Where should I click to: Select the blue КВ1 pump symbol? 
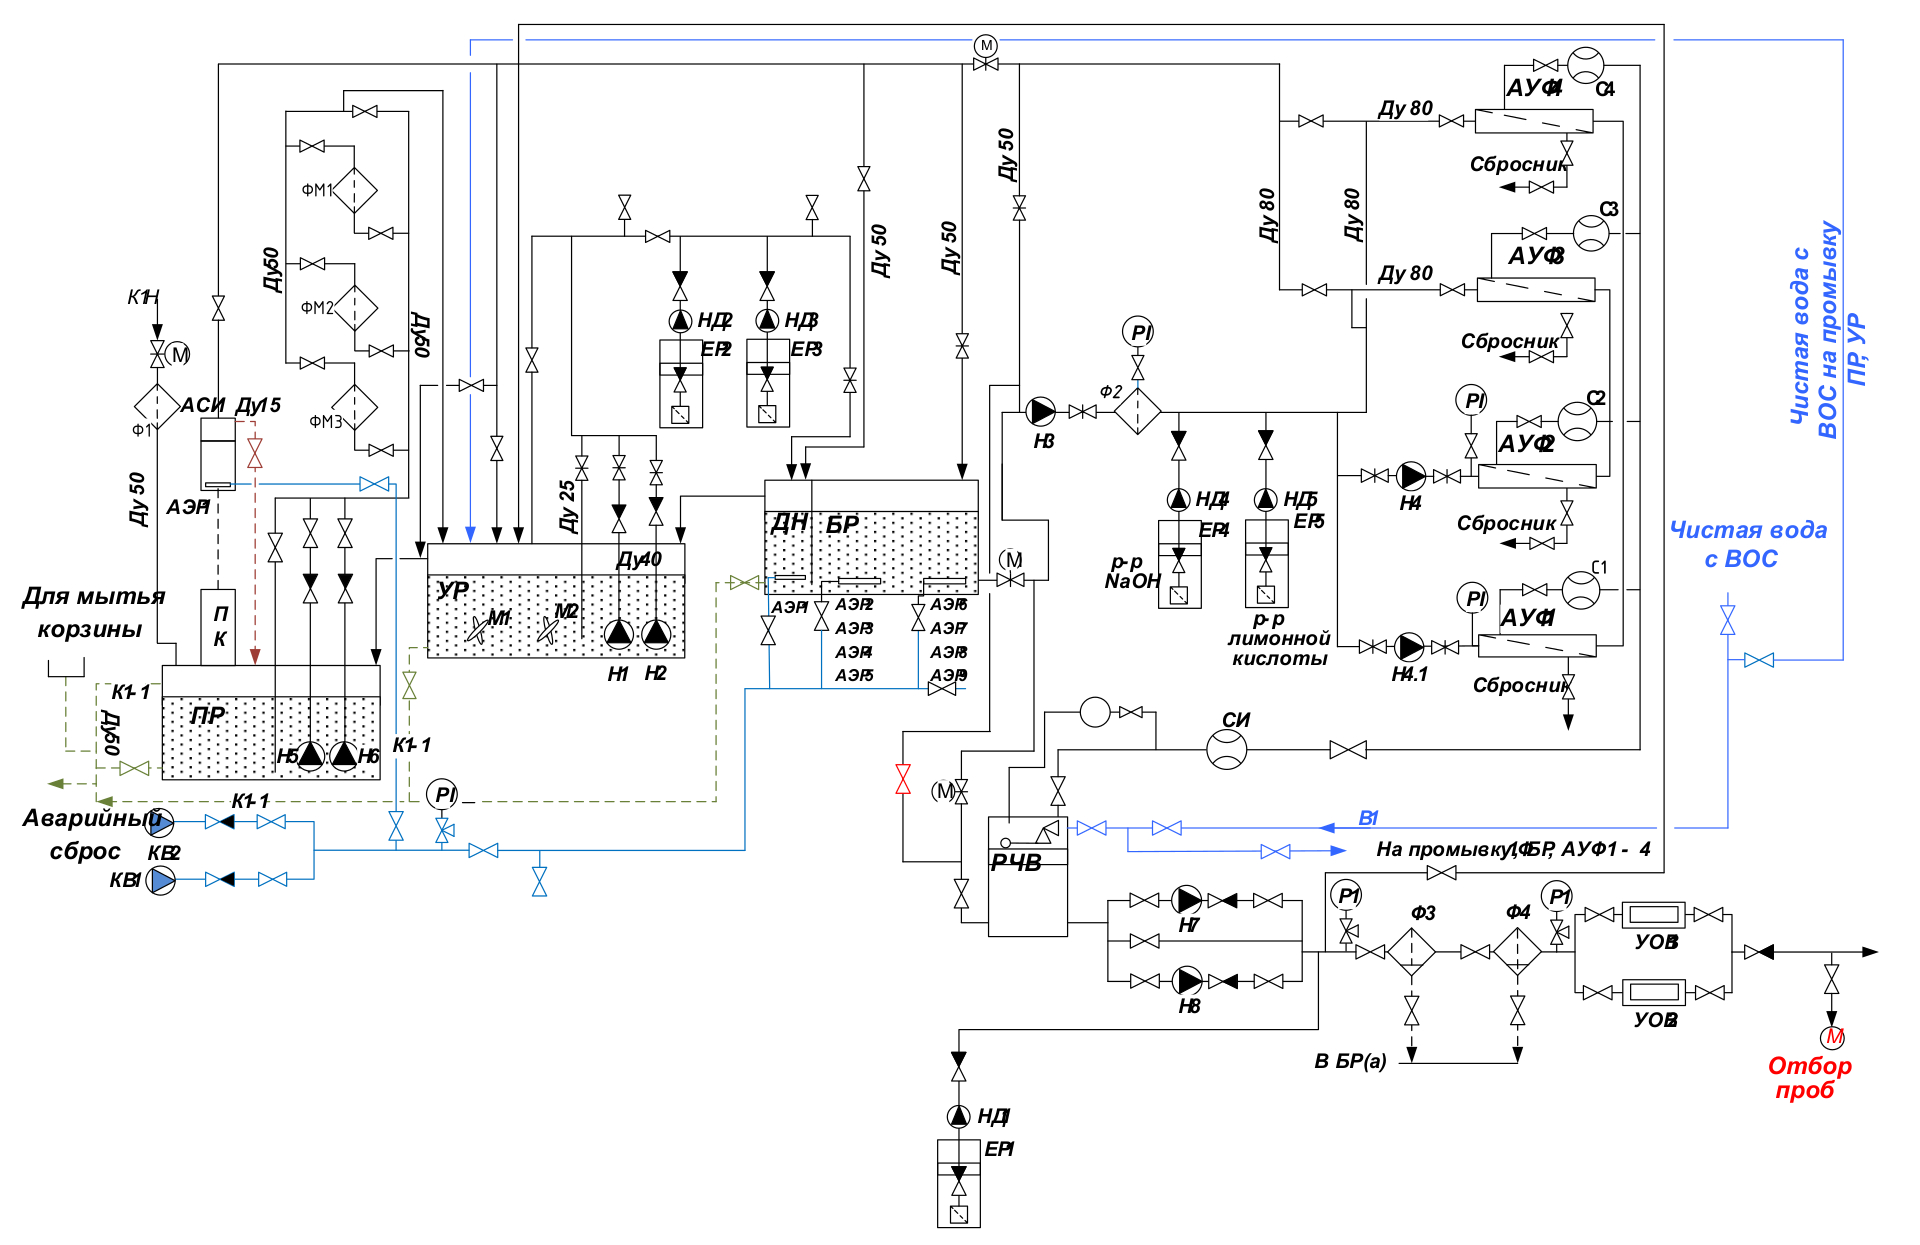[161, 880]
